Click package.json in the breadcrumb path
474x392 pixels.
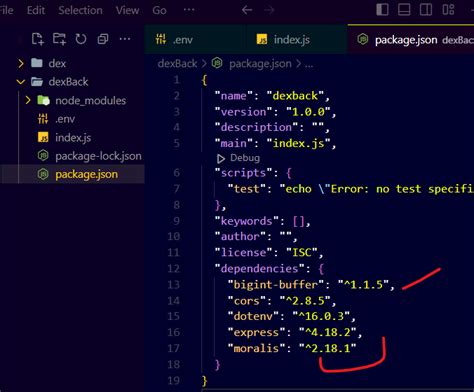pos(260,64)
